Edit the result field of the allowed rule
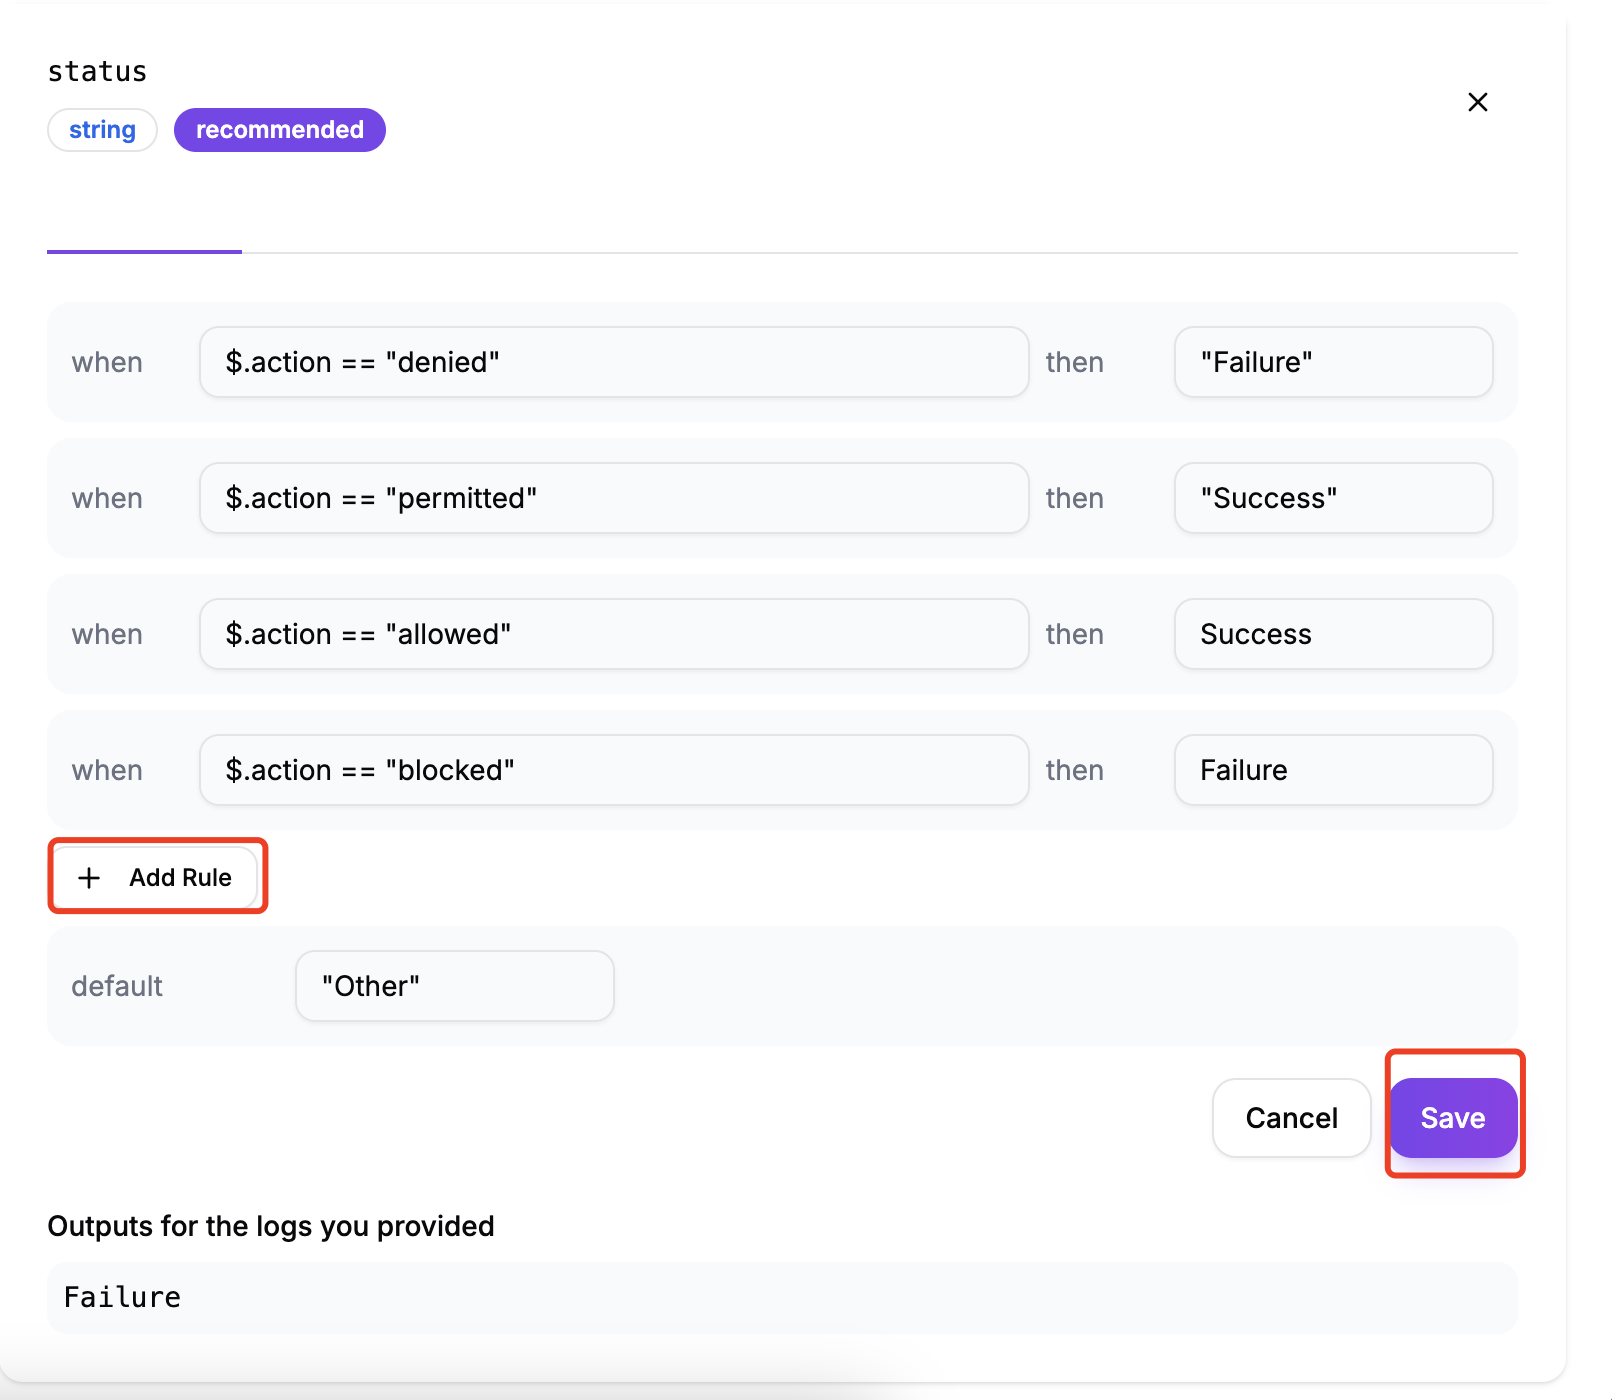 pos(1332,634)
